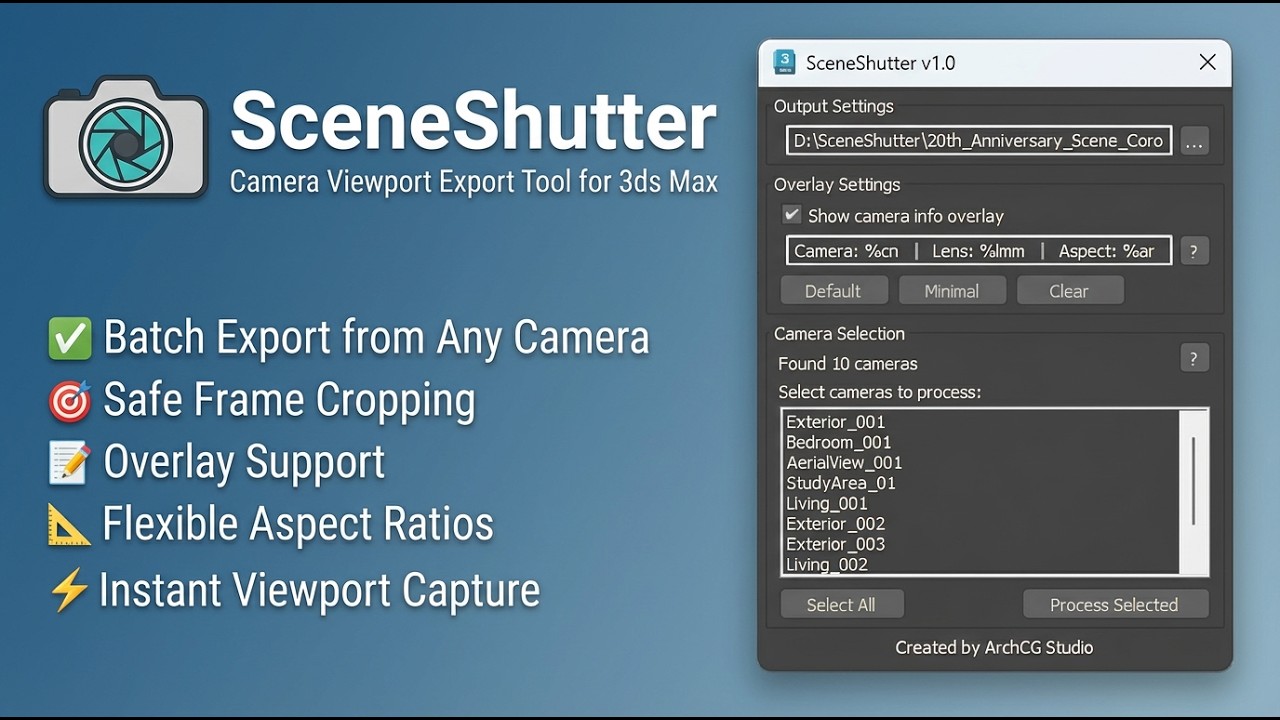Apply the Minimal overlay preset
The image size is (1280, 720).
tap(951, 291)
